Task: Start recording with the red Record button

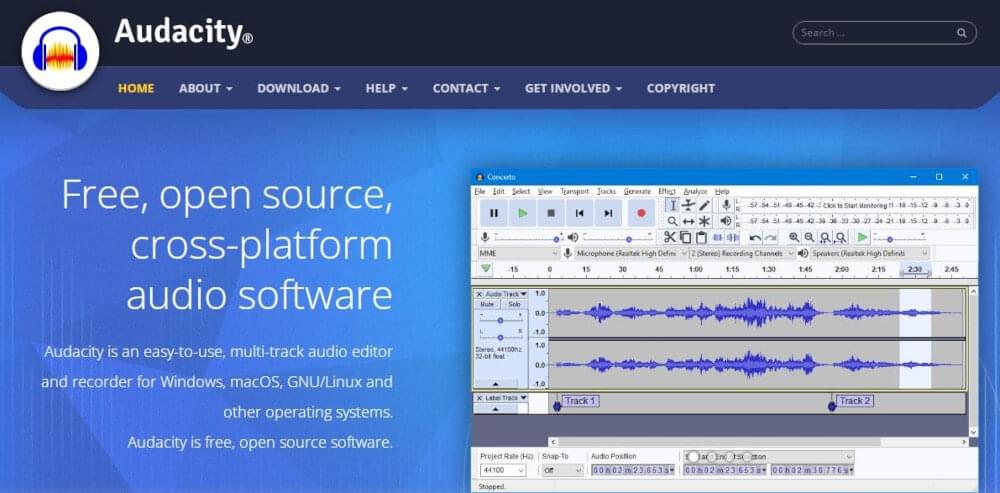Action: (641, 213)
